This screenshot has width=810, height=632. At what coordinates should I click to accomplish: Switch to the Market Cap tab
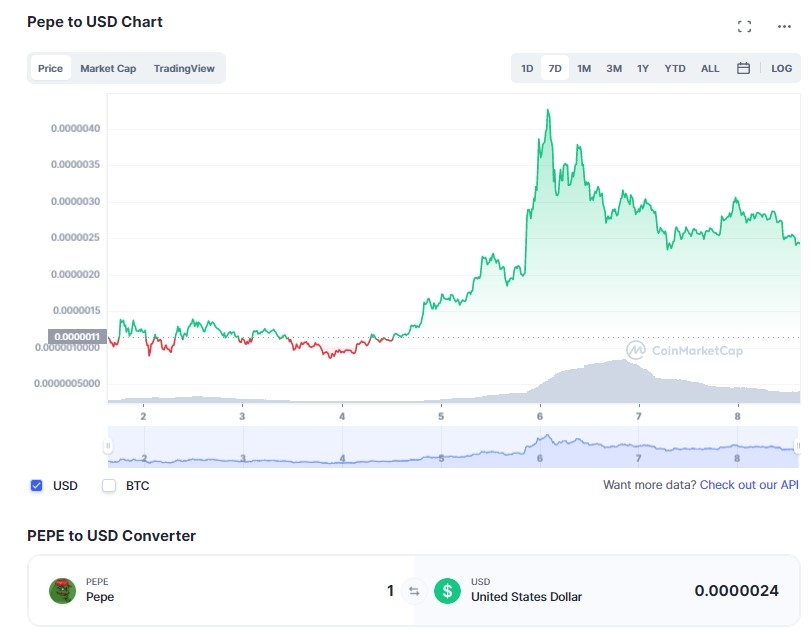coord(108,68)
